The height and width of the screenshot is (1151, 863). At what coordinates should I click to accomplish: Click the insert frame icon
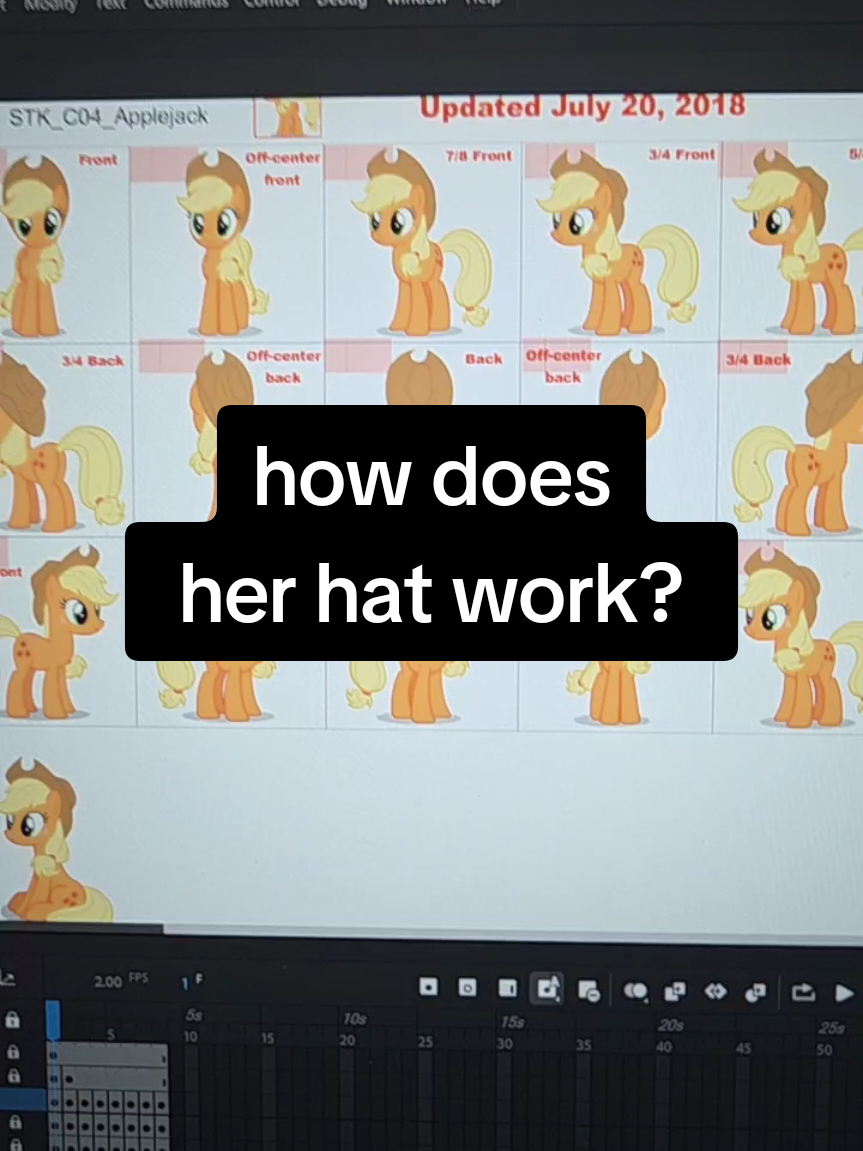(508, 988)
